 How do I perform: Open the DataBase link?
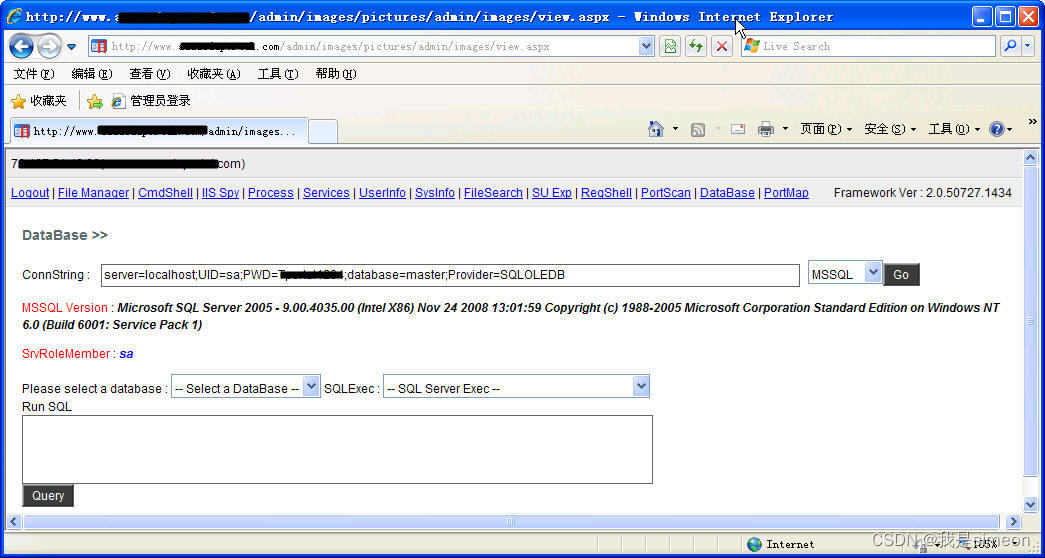727,193
